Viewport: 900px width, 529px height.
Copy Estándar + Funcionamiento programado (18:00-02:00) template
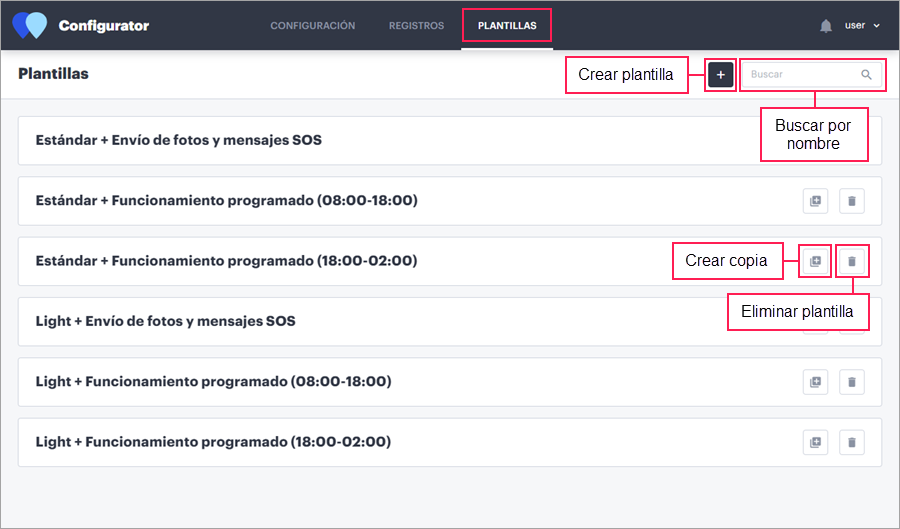coord(816,261)
